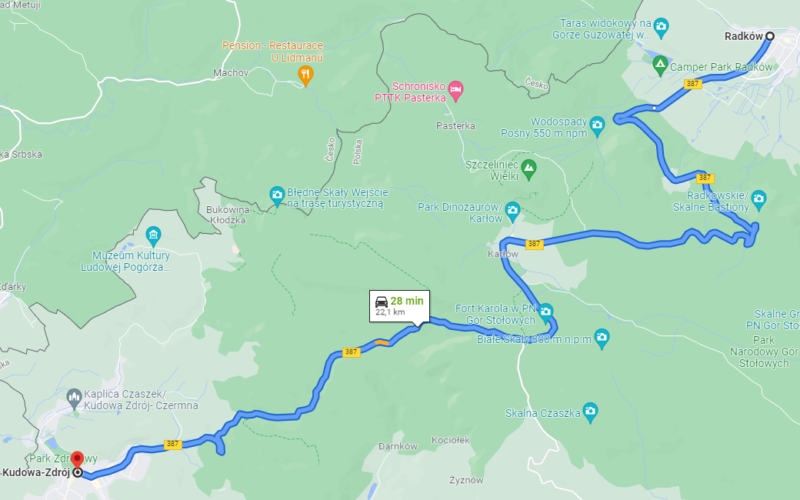Click the Taras widokowy na Górze Guzowatej icon
The image size is (800, 500).
[x=661, y=27]
